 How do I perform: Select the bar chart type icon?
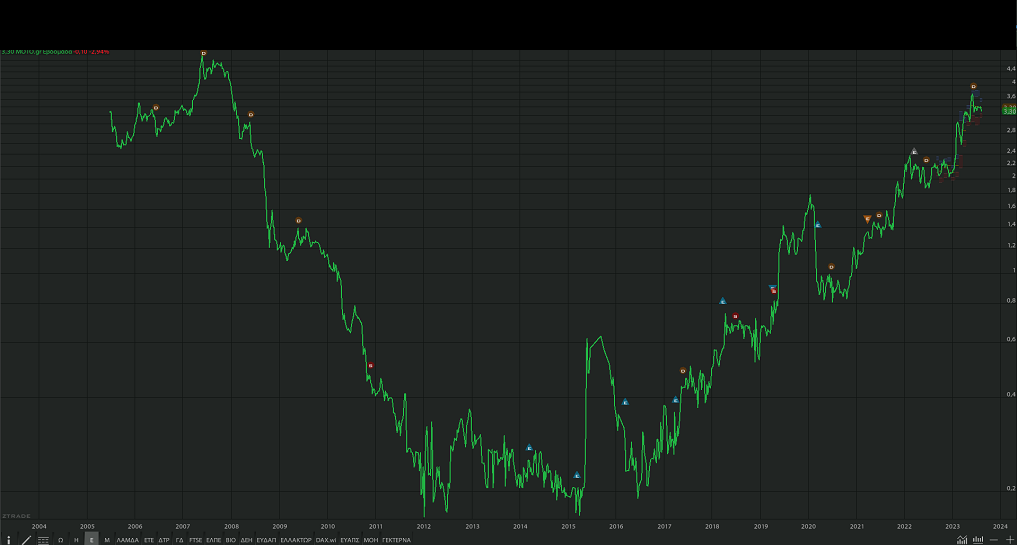pos(978,540)
